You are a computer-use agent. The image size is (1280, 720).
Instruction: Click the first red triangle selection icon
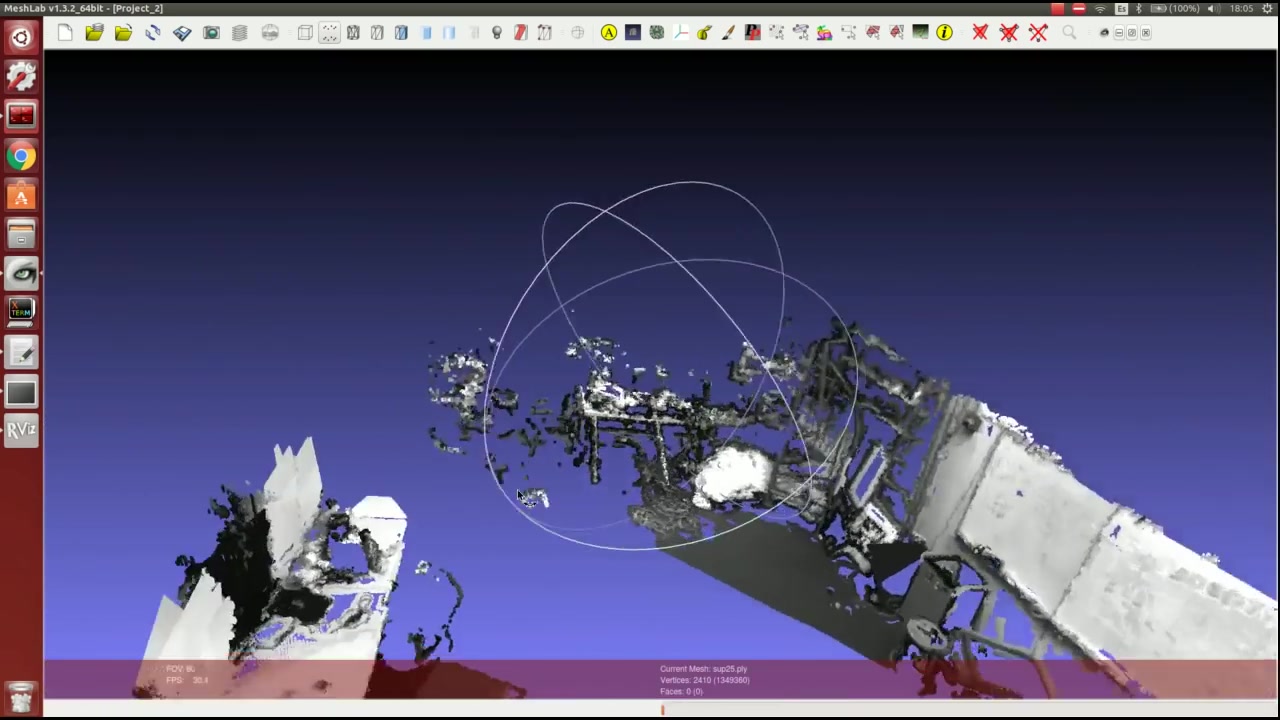(x=872, y=33)
